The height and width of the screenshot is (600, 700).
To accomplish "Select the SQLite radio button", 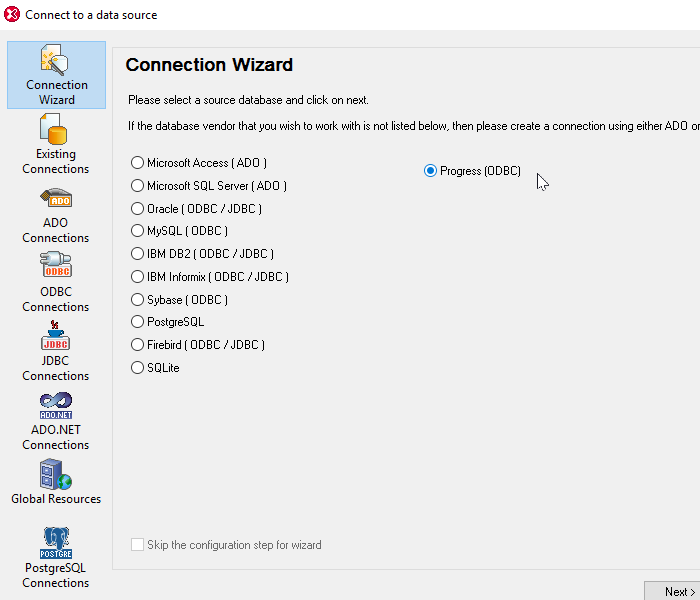I will point(138,368).
